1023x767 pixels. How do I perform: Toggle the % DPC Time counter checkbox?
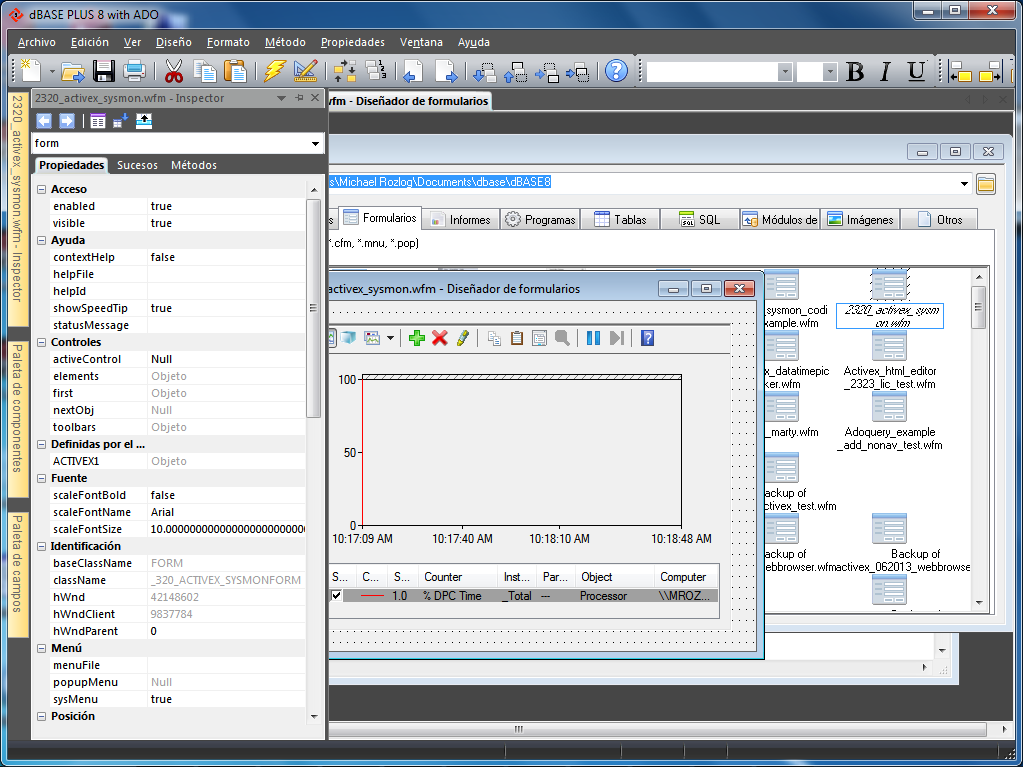click(336, 595)
